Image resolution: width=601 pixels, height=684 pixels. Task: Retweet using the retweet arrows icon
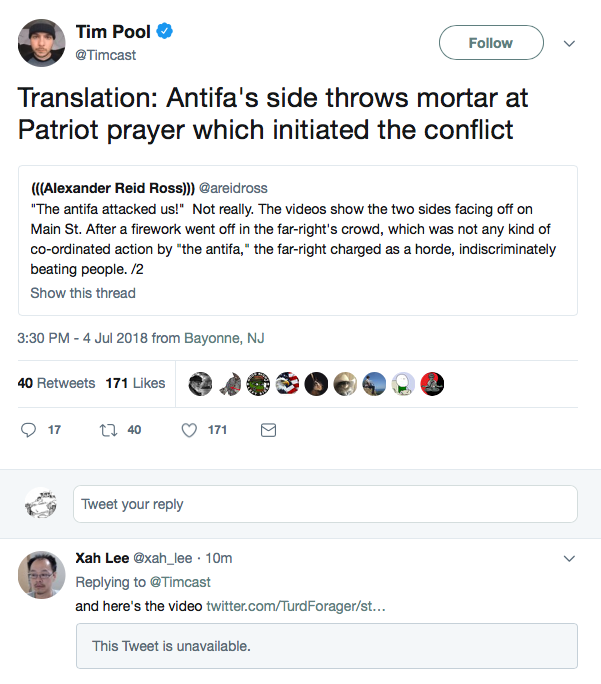[111, 430]
